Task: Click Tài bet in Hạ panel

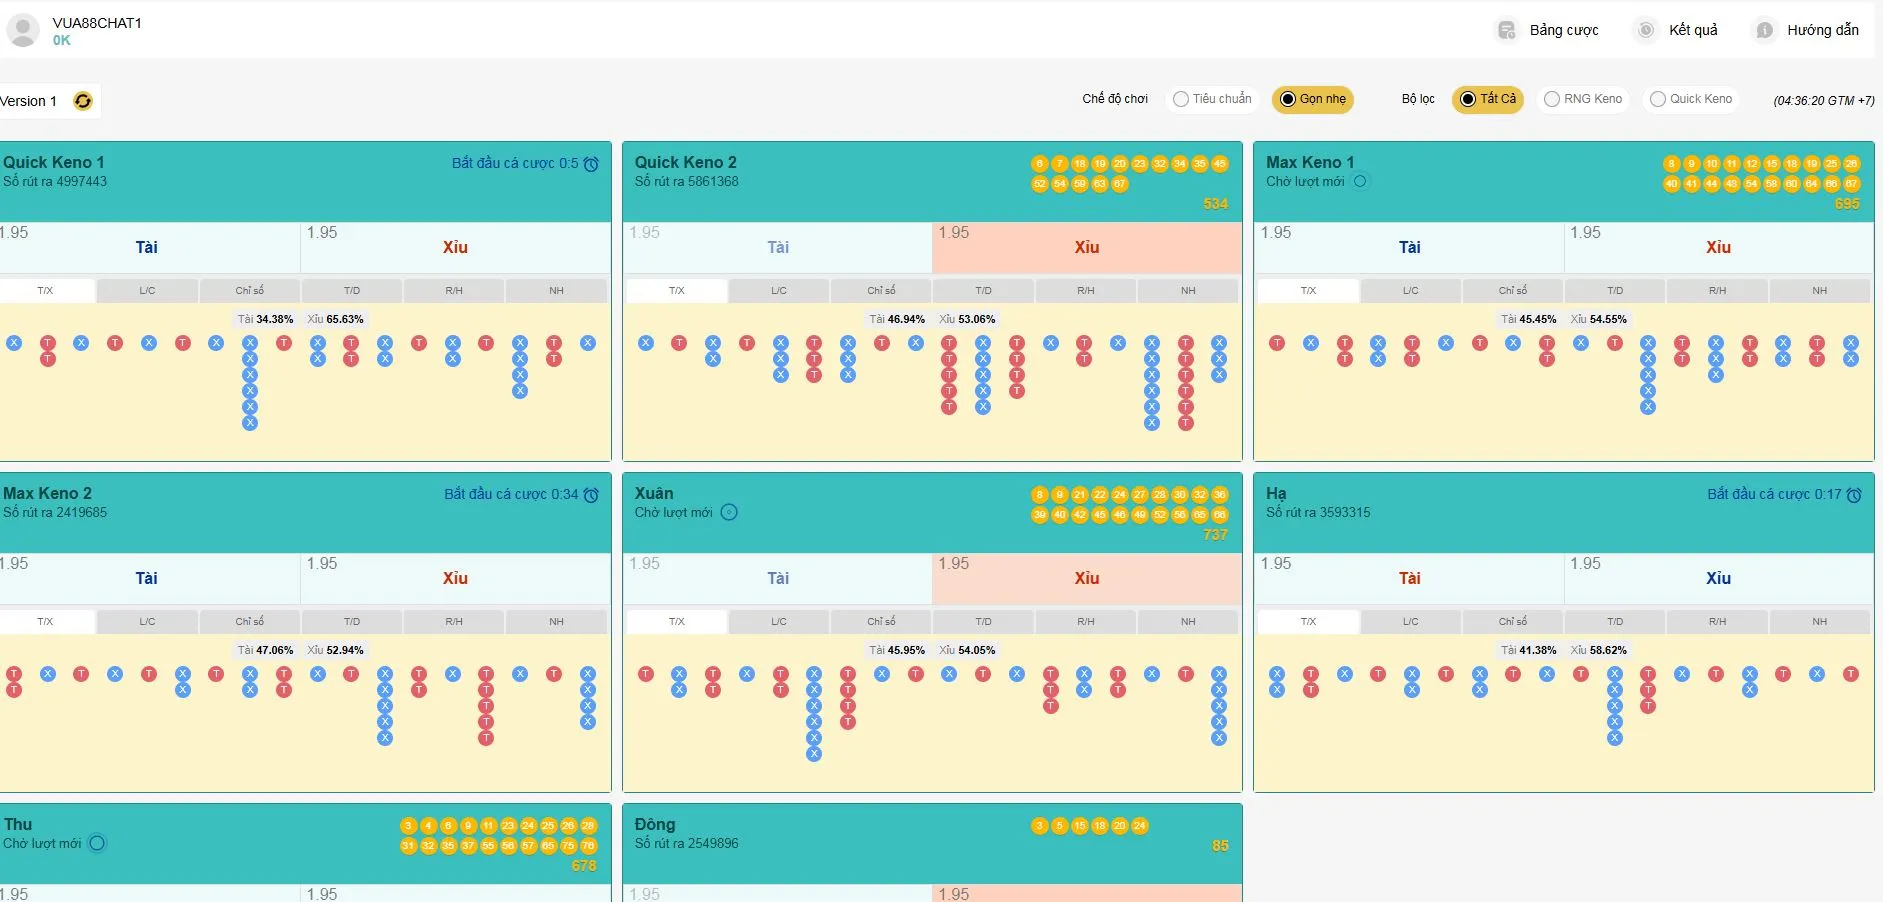Action: (1409, 579)
